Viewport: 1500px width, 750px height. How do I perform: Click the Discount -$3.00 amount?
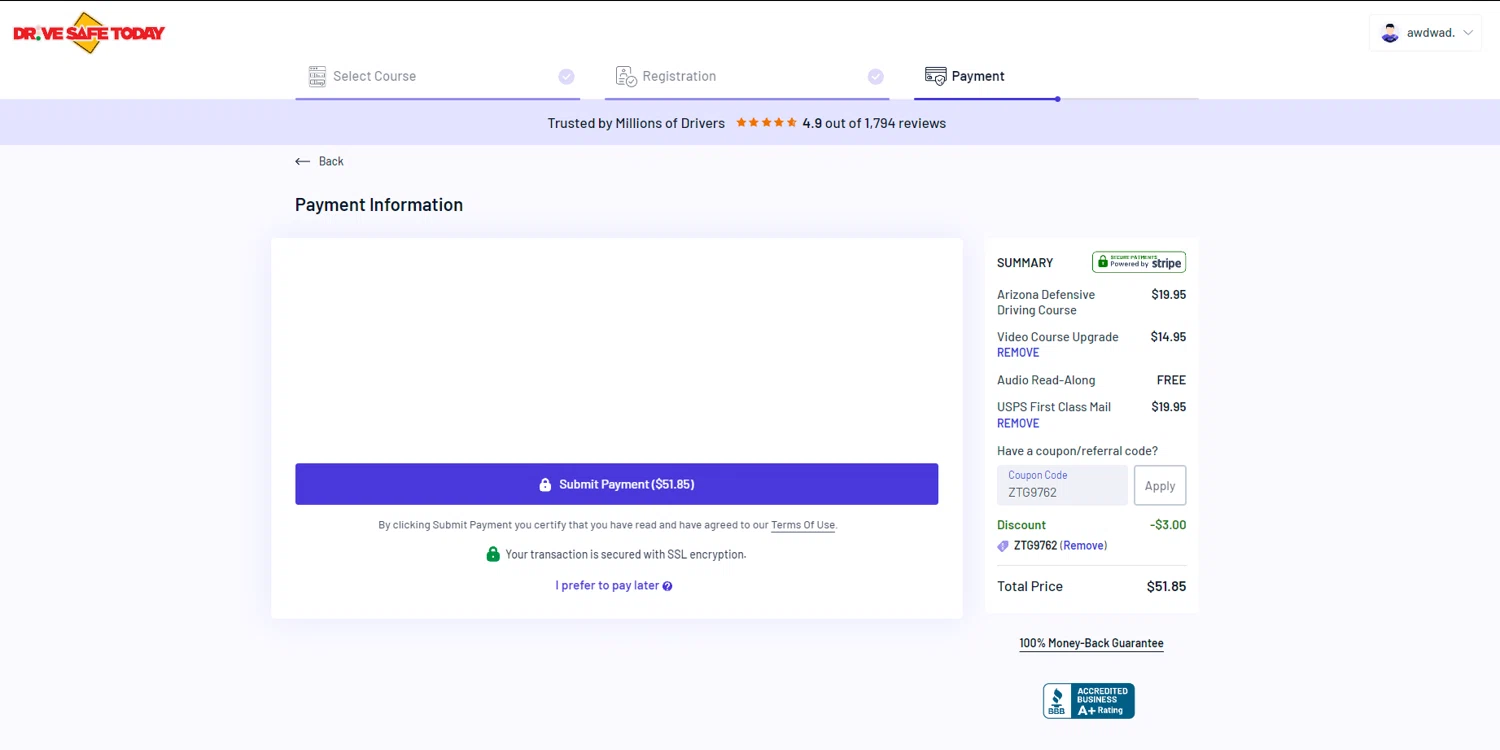(1168, 524)
